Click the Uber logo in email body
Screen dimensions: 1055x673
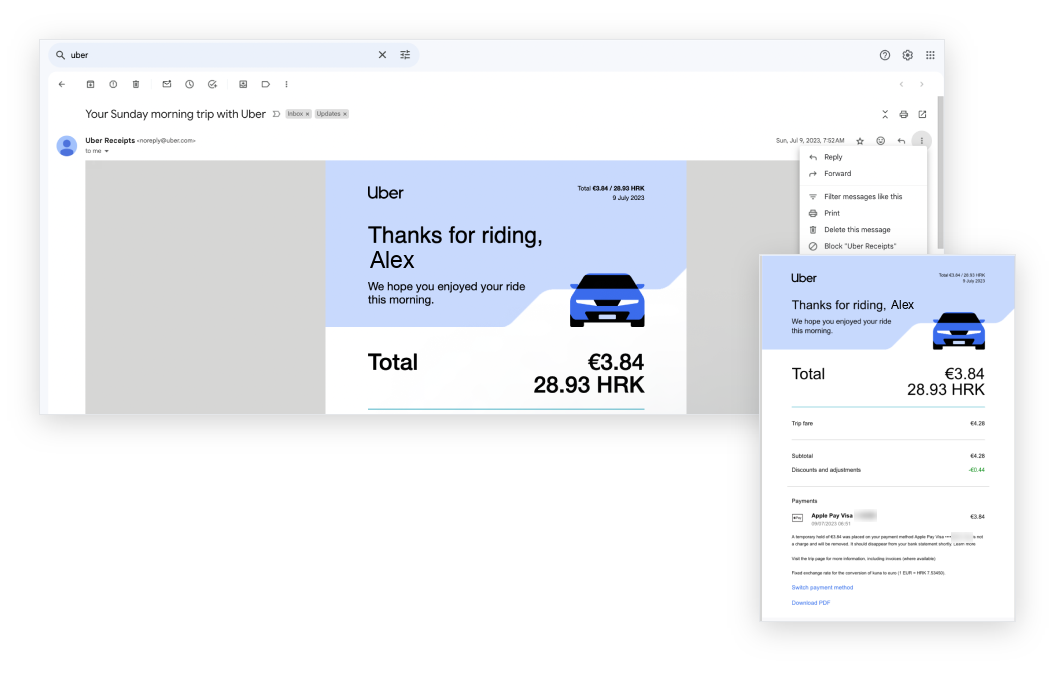tap(386, 193)
